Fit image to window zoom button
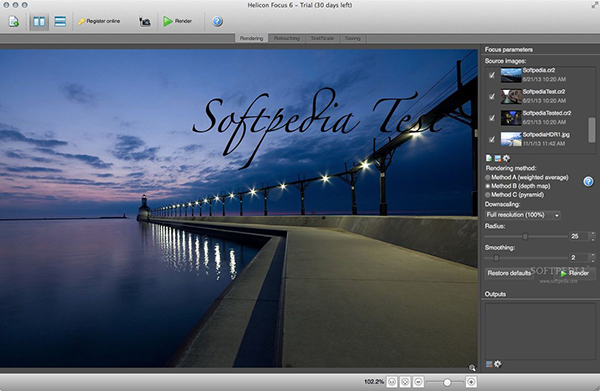Image resolution: width=600 pixels, height=391 pixels. pyautogui.click(x=405, y=382)
